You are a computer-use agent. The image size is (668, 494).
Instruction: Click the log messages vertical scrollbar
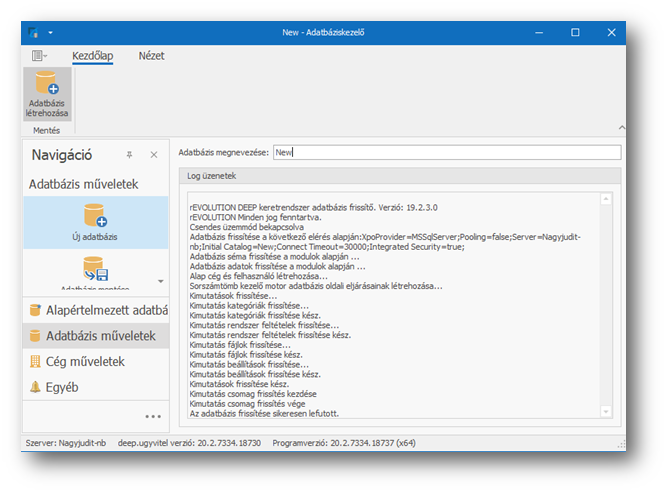[x=605, y=300]
